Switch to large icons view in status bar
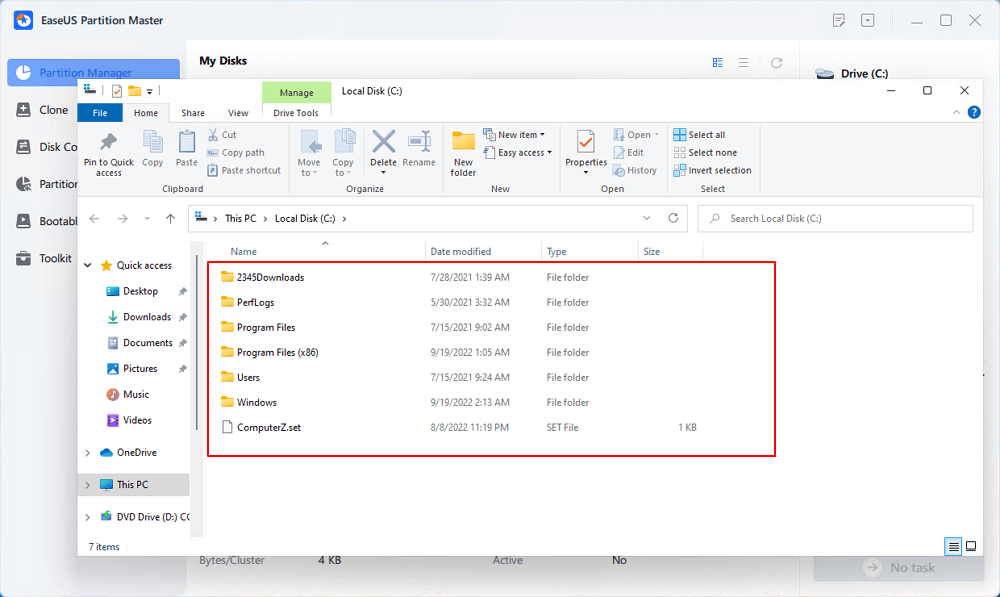Screen dimensions: 1000x597 point(970,546)
